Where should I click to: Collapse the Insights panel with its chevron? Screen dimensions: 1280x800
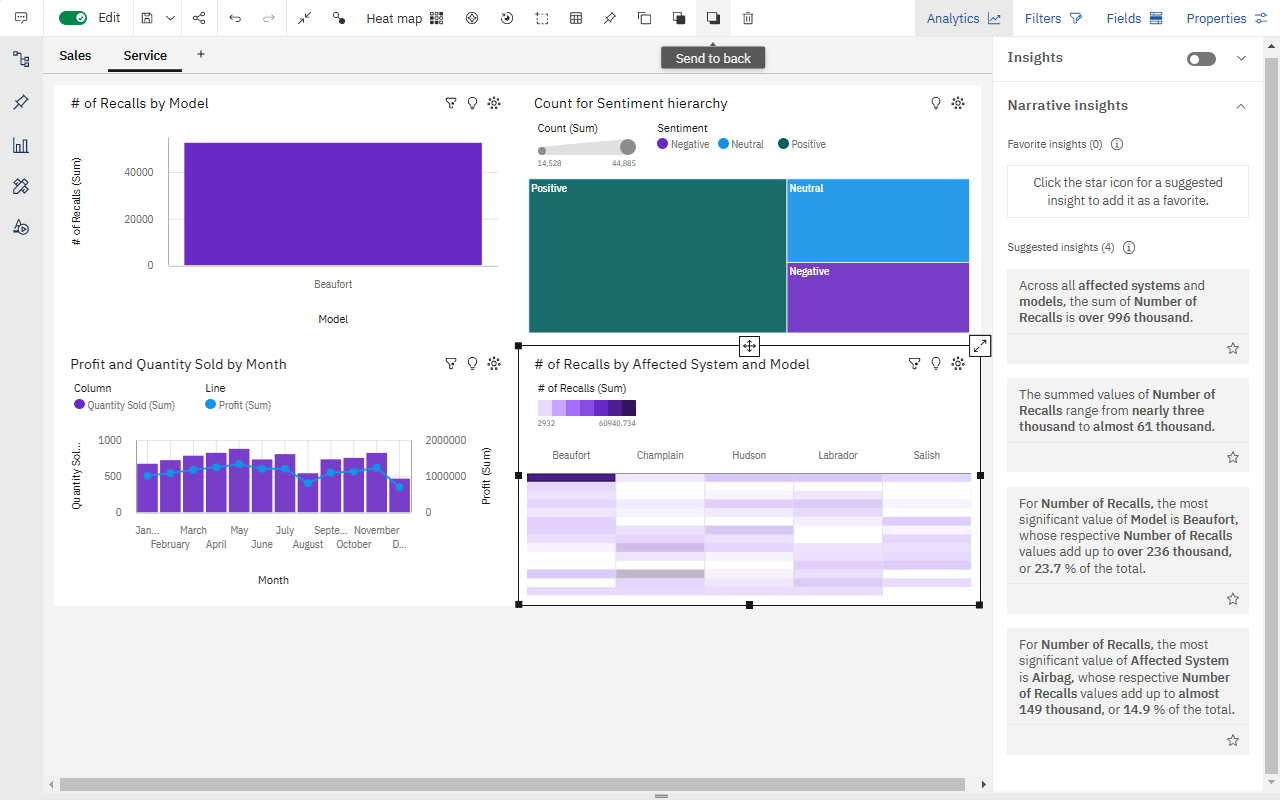click(1241, 58)
